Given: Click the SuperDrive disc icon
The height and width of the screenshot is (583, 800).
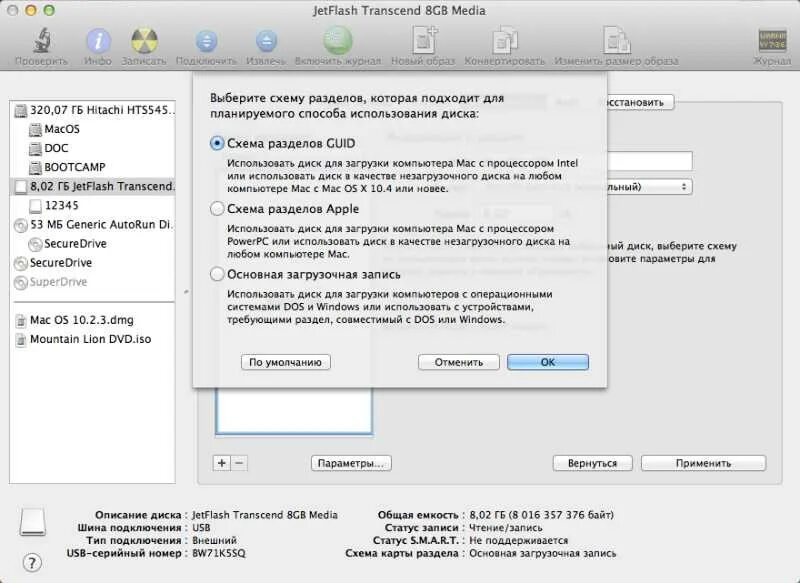Looking at the screenshot, I should 21,283.
